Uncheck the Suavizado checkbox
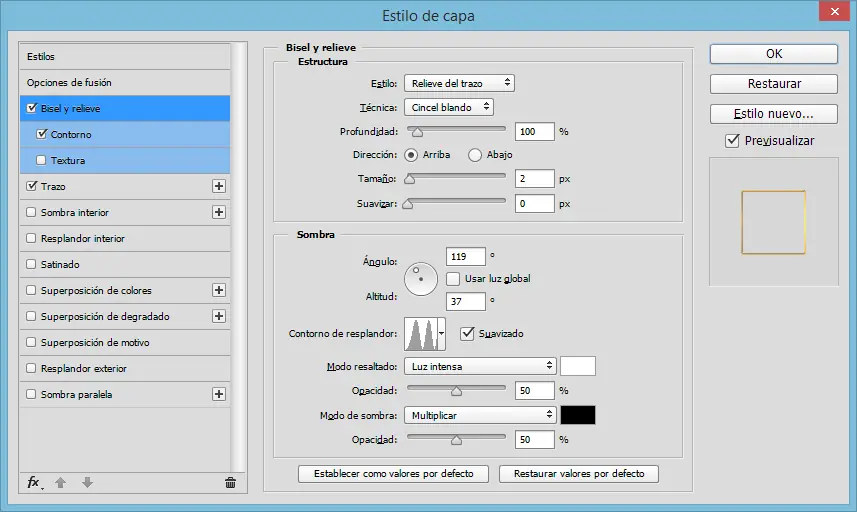Viewport: 857px width, 512px height. (467, 333)
